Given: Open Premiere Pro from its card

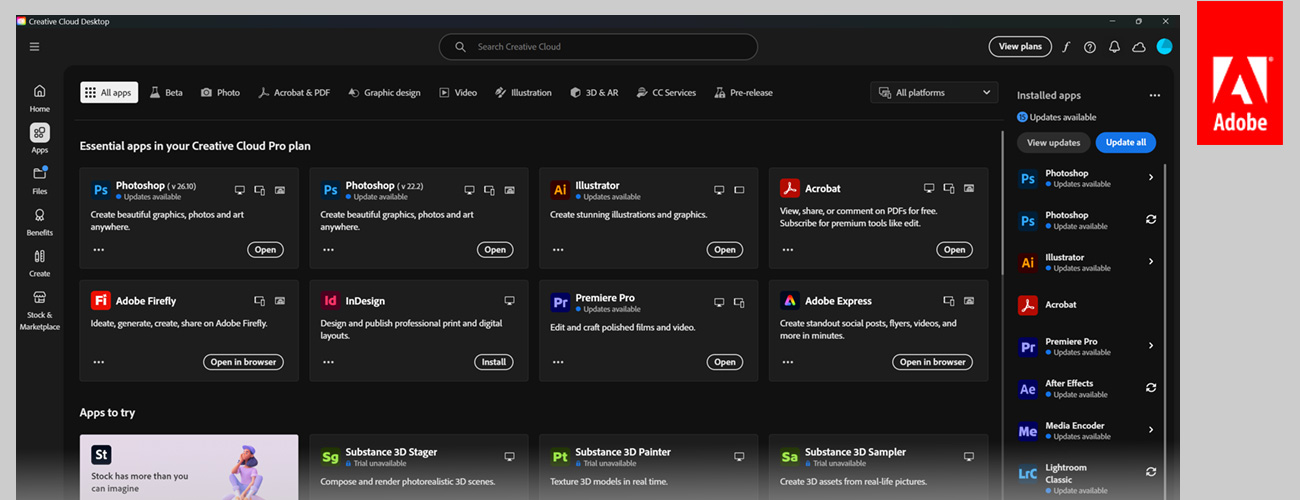Looking at the screenshot, I should pos(725,362).
